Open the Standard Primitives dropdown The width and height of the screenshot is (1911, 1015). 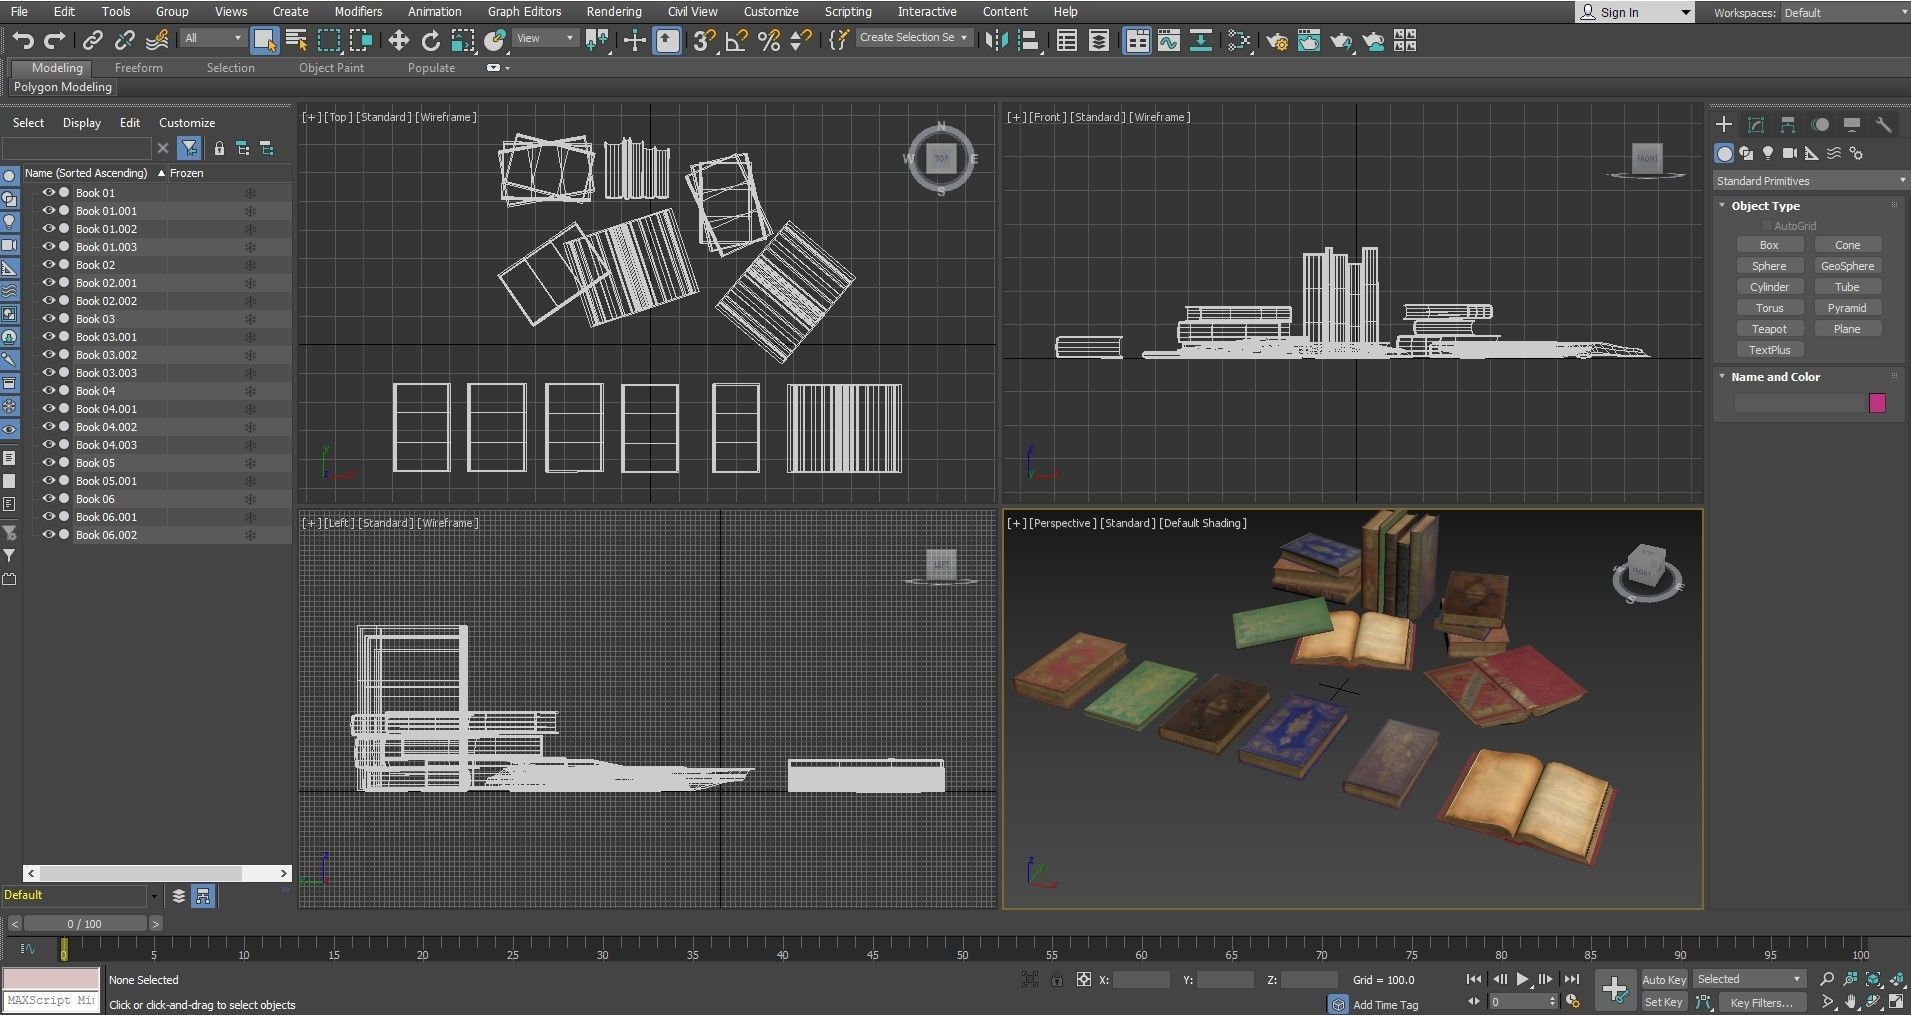(x=1810, y=181)
